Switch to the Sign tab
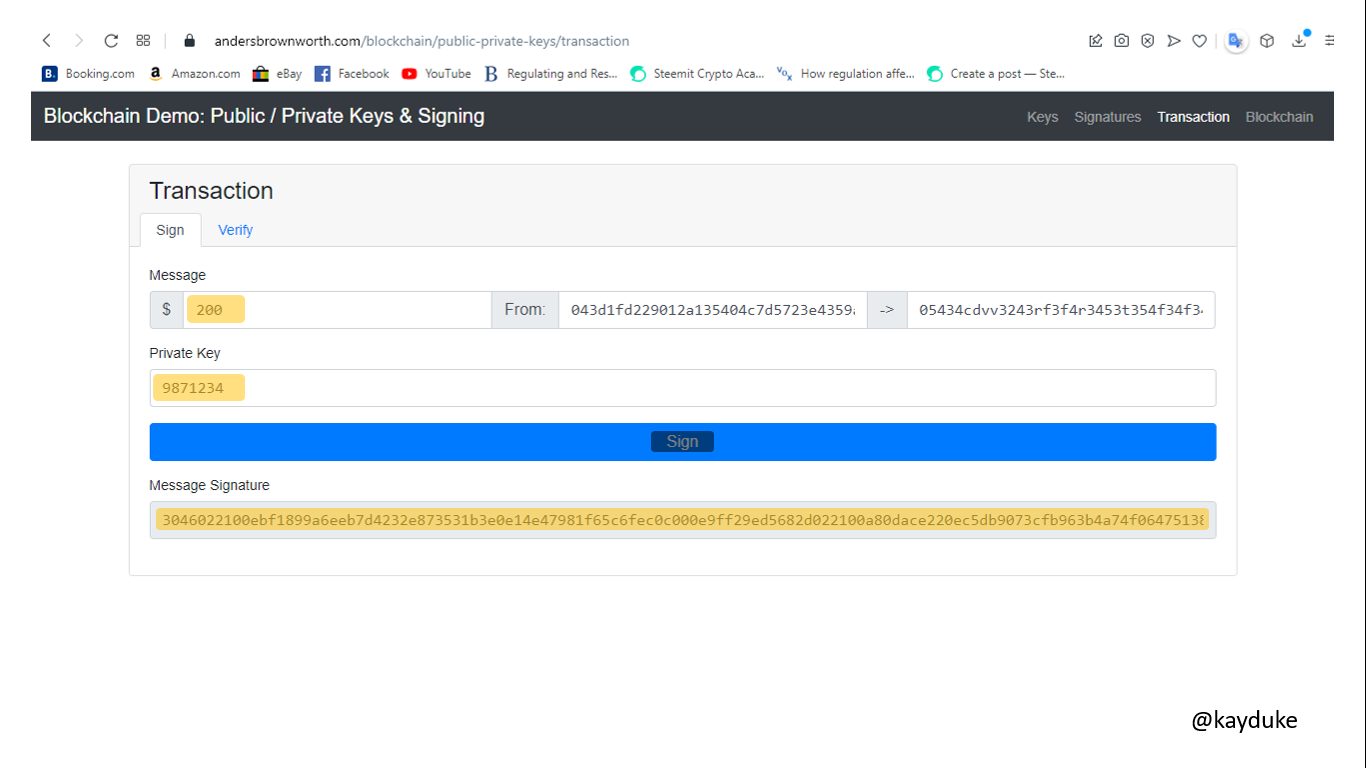Image resolution: width=1366 pixels, height=768 pixels. 170,230
